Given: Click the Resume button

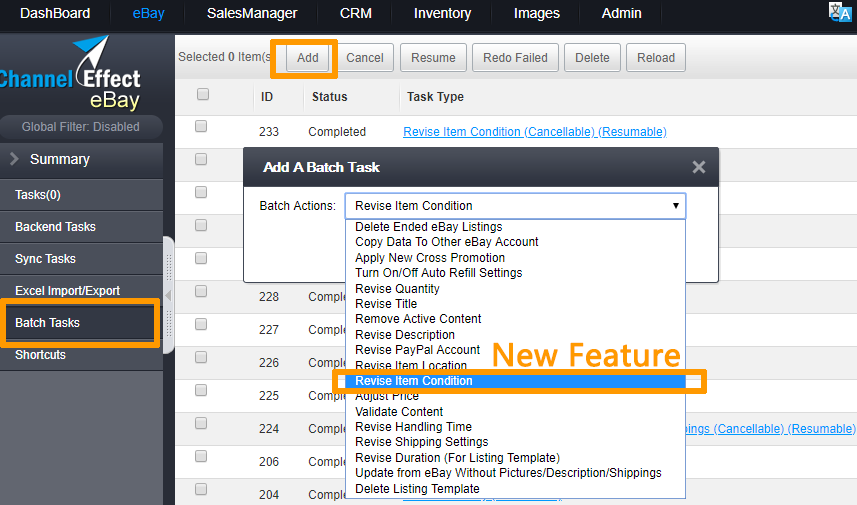Looking at the screenshot, I should (433, 57).
